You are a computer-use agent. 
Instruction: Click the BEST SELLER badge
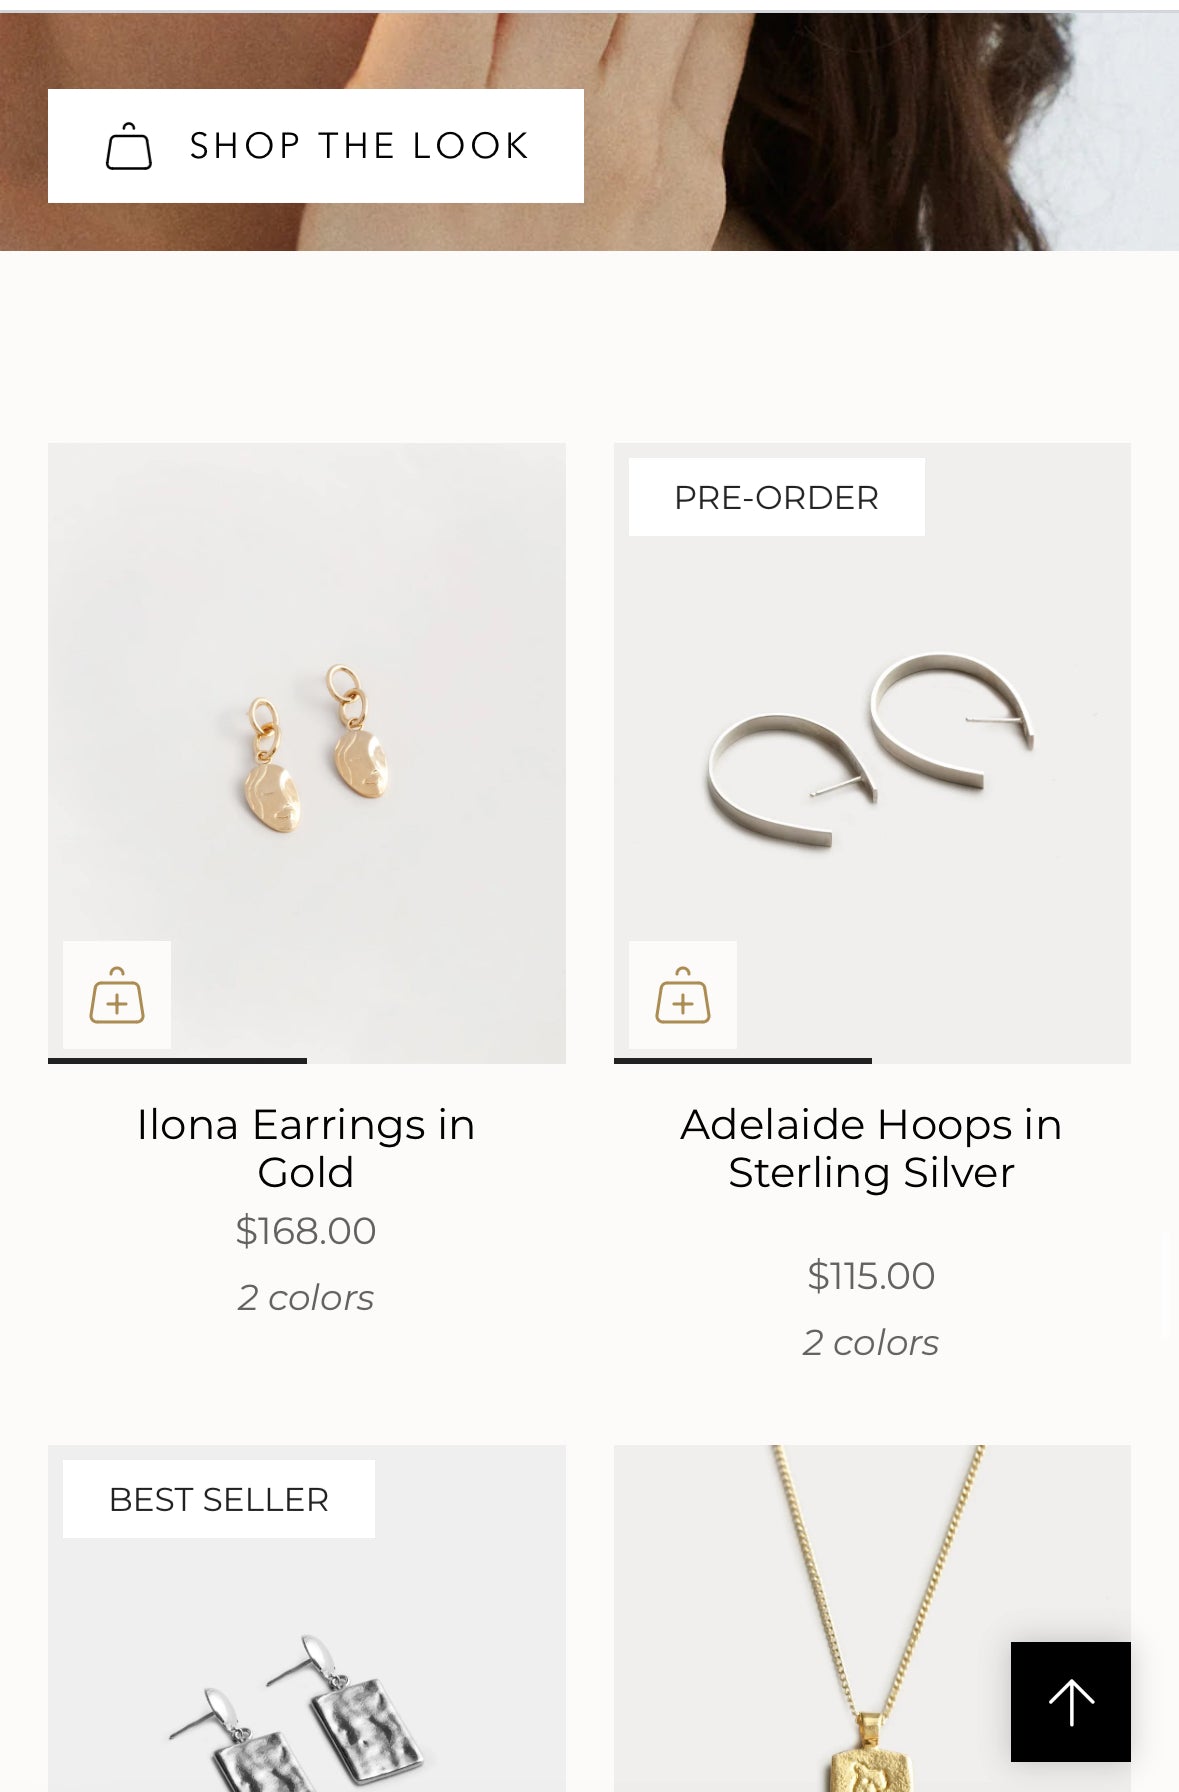219,1499
